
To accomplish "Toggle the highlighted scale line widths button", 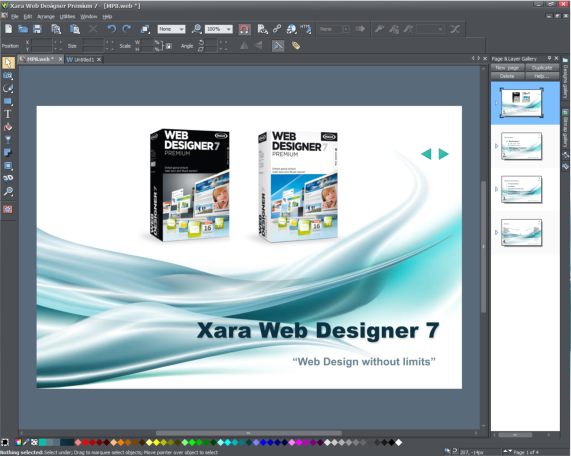I will click(x=278, y=46).
